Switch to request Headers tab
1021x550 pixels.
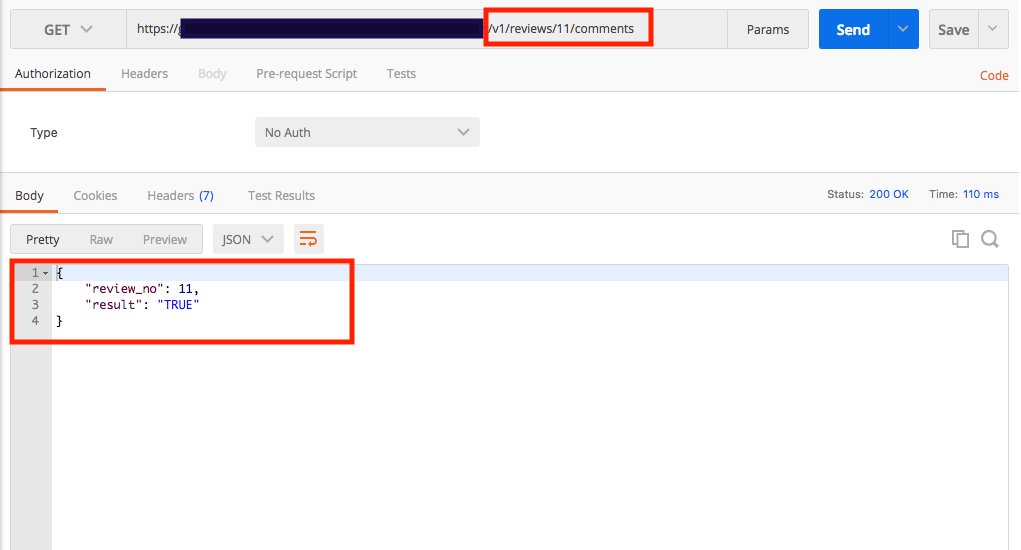(144, 73)
